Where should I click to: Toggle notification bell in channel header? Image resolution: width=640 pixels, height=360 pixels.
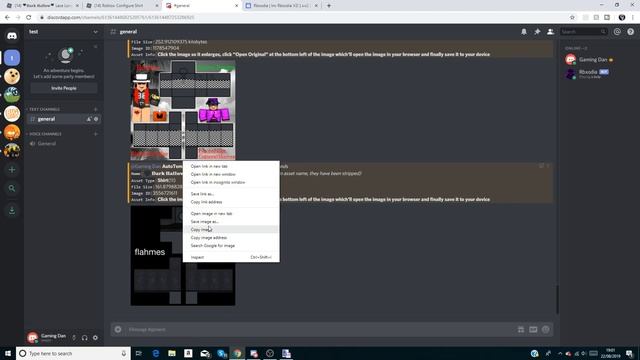pyautogui.click(x=524, y=32)
